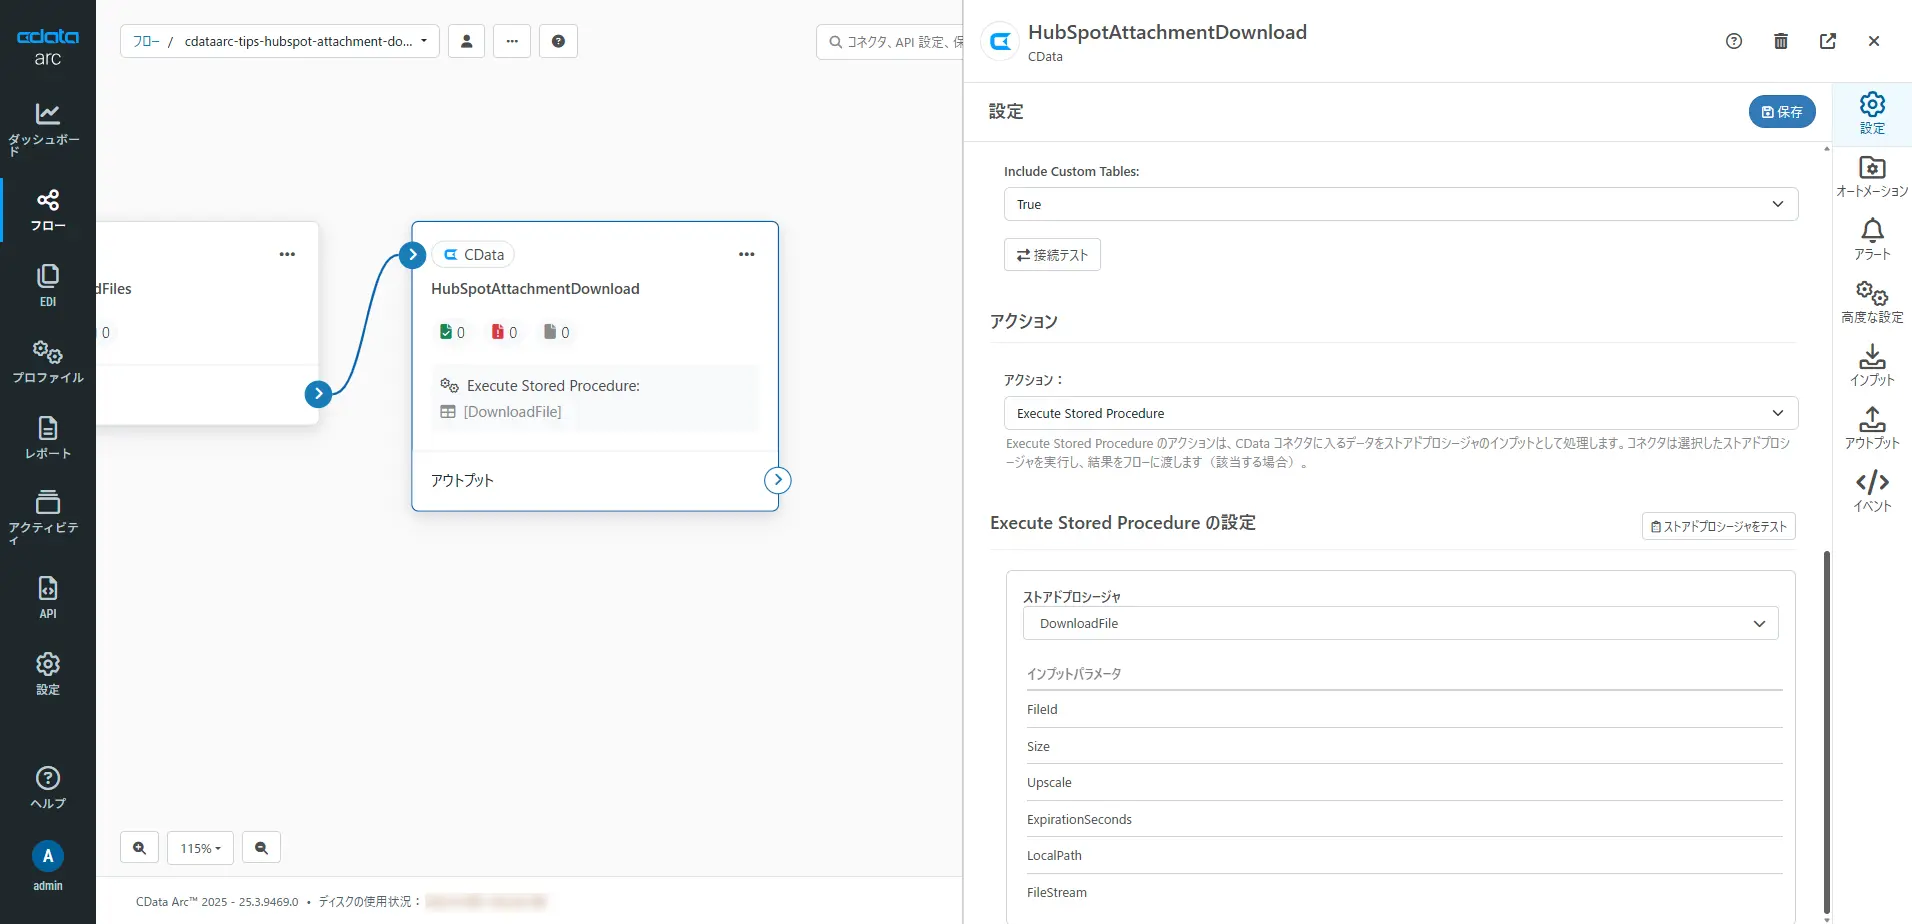The width and height of the screenshot is (1912, 924).
Task: Run the 接続テスト connection test
Action: 1051,254
